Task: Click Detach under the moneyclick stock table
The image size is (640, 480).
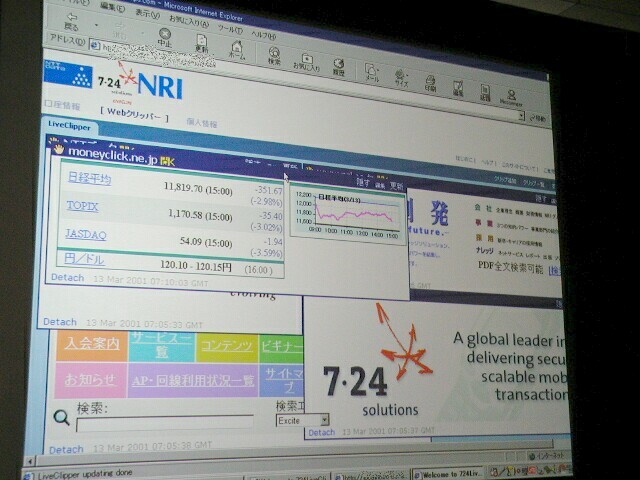Action: point(67,277)
